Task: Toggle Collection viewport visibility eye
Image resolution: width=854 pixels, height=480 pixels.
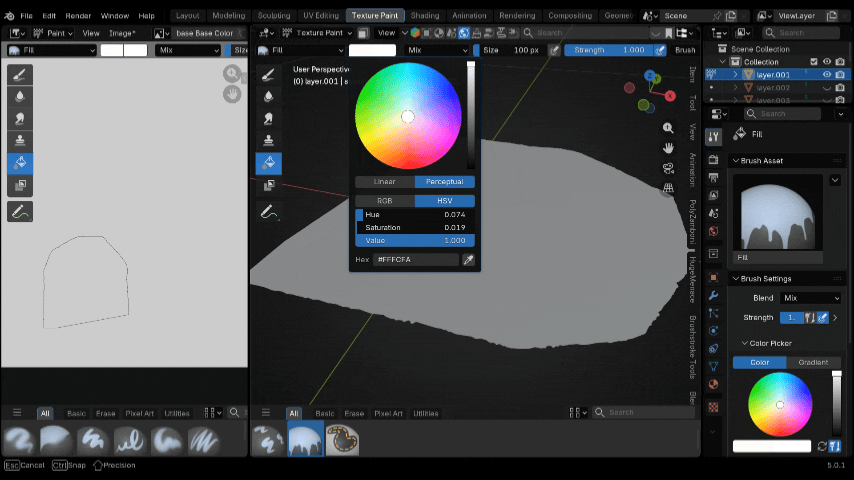Action: [x=827, y=62]
